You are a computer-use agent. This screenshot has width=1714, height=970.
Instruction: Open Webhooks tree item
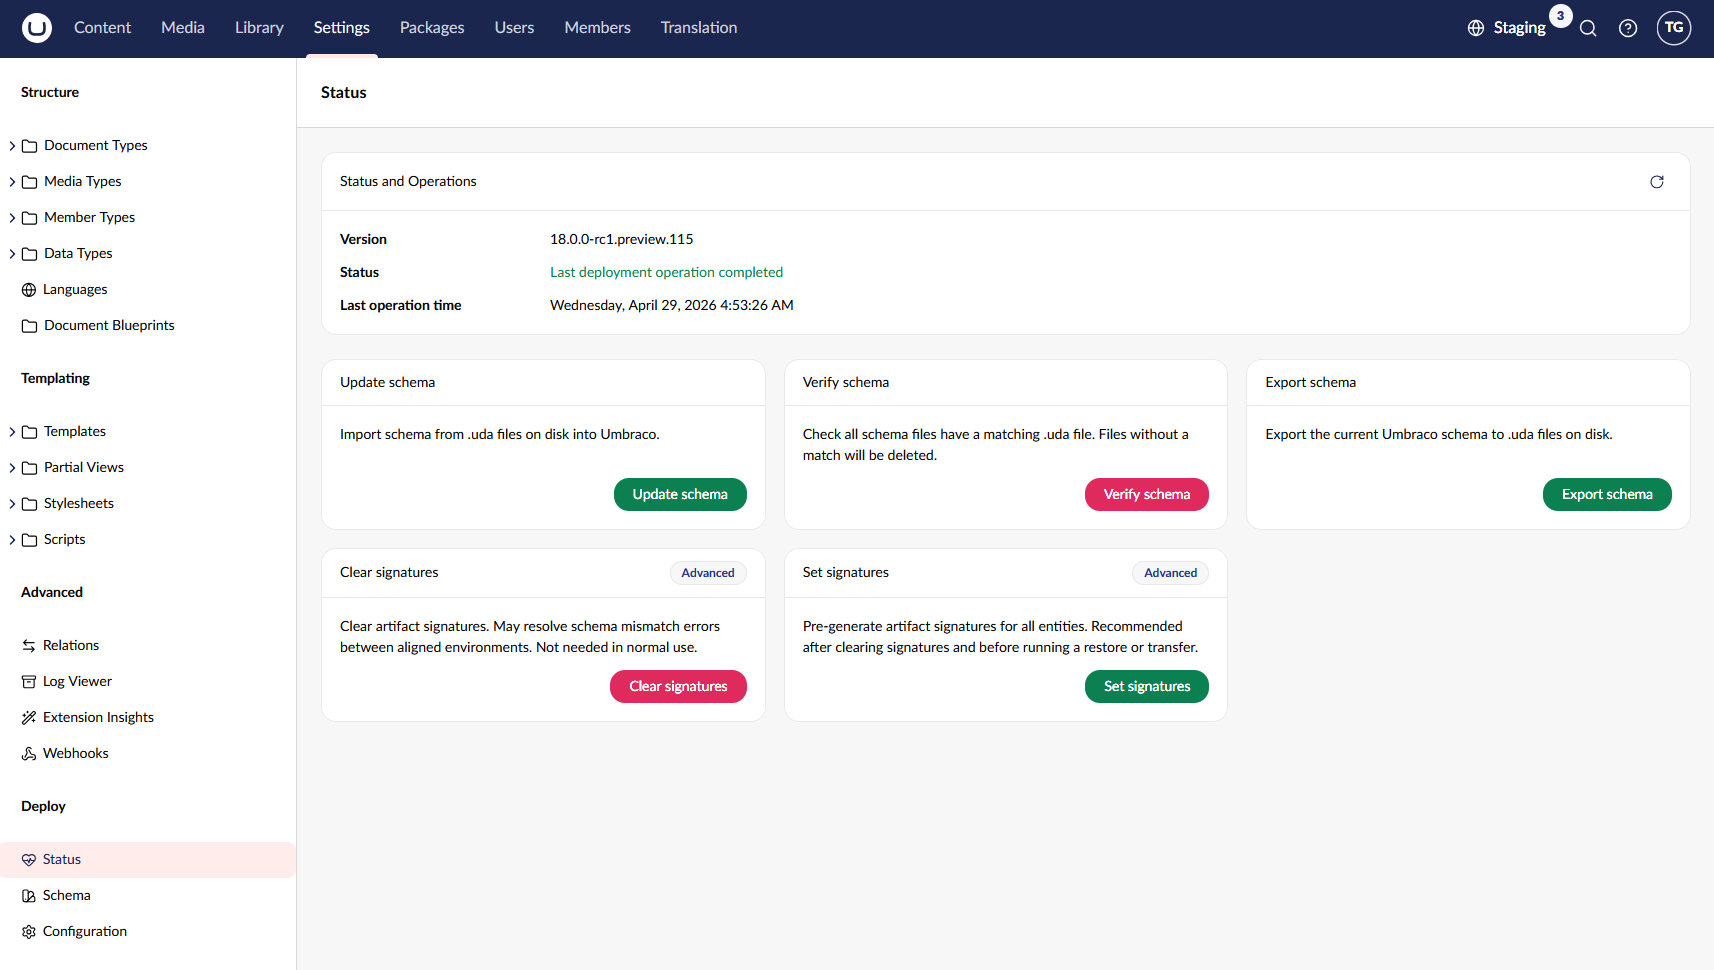[148, 754]
